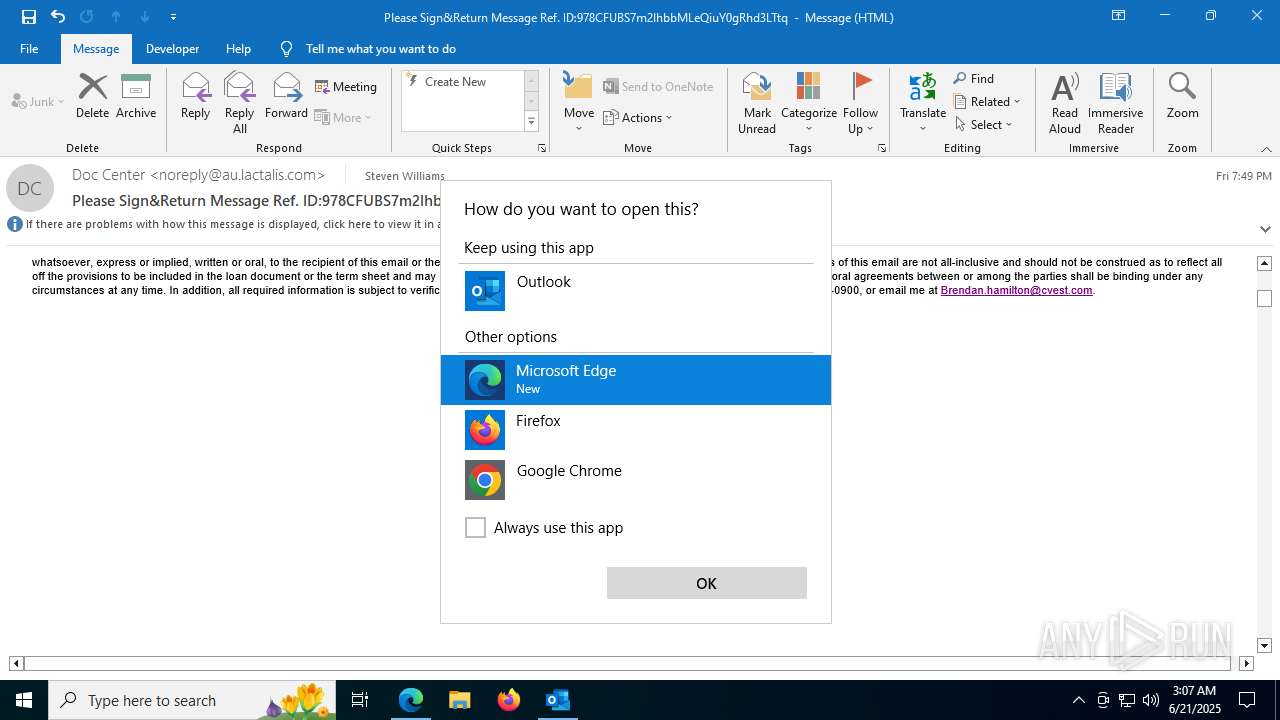
Task: Open Tags dialog launcher
Action: [882, 148]
